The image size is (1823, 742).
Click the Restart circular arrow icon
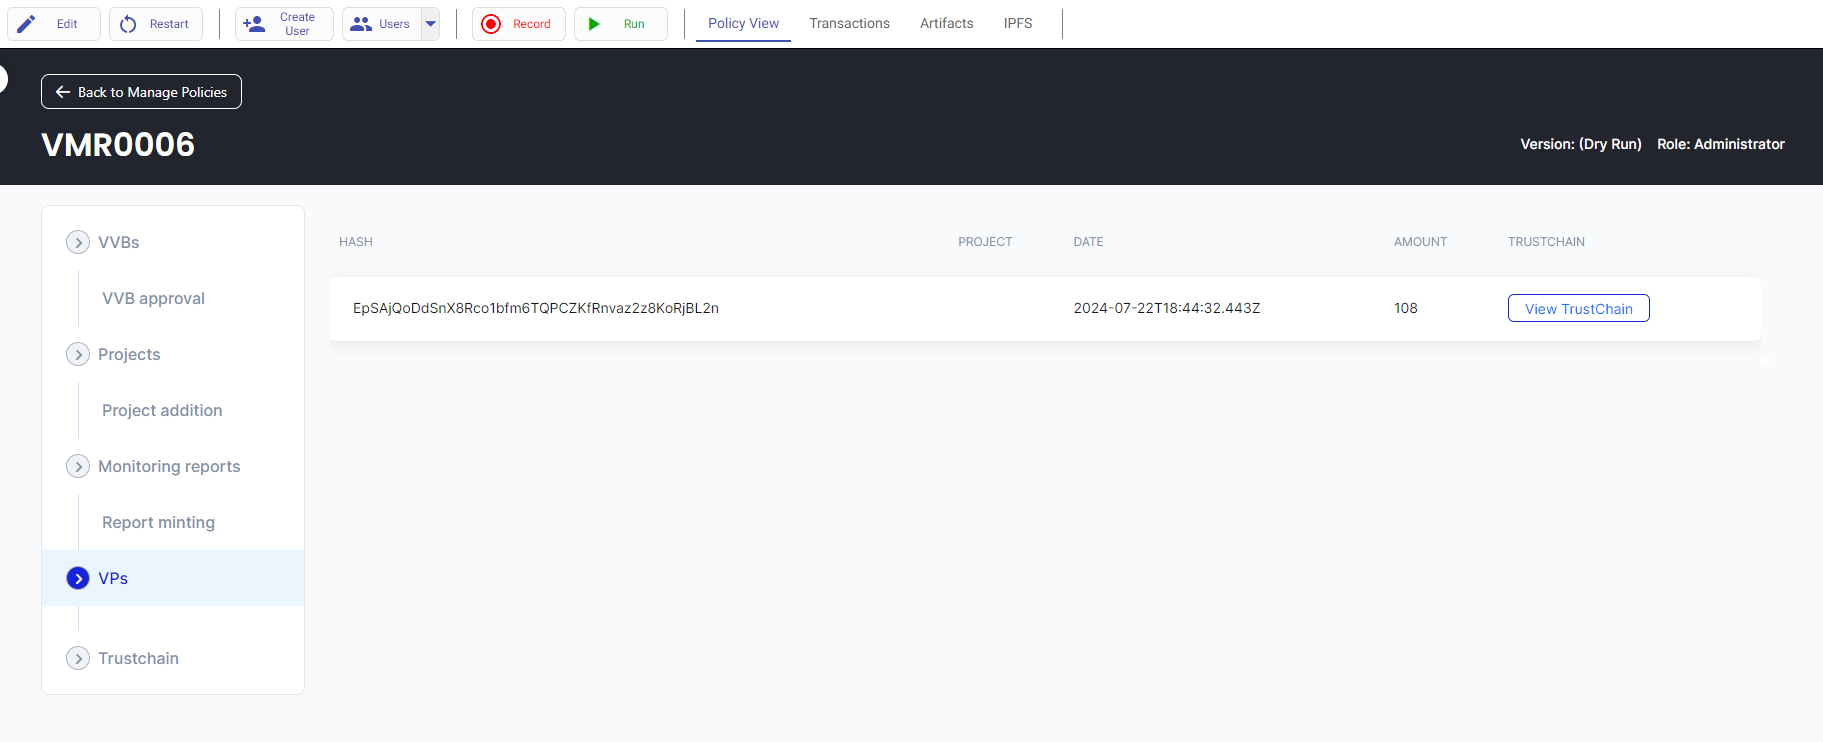128,24
